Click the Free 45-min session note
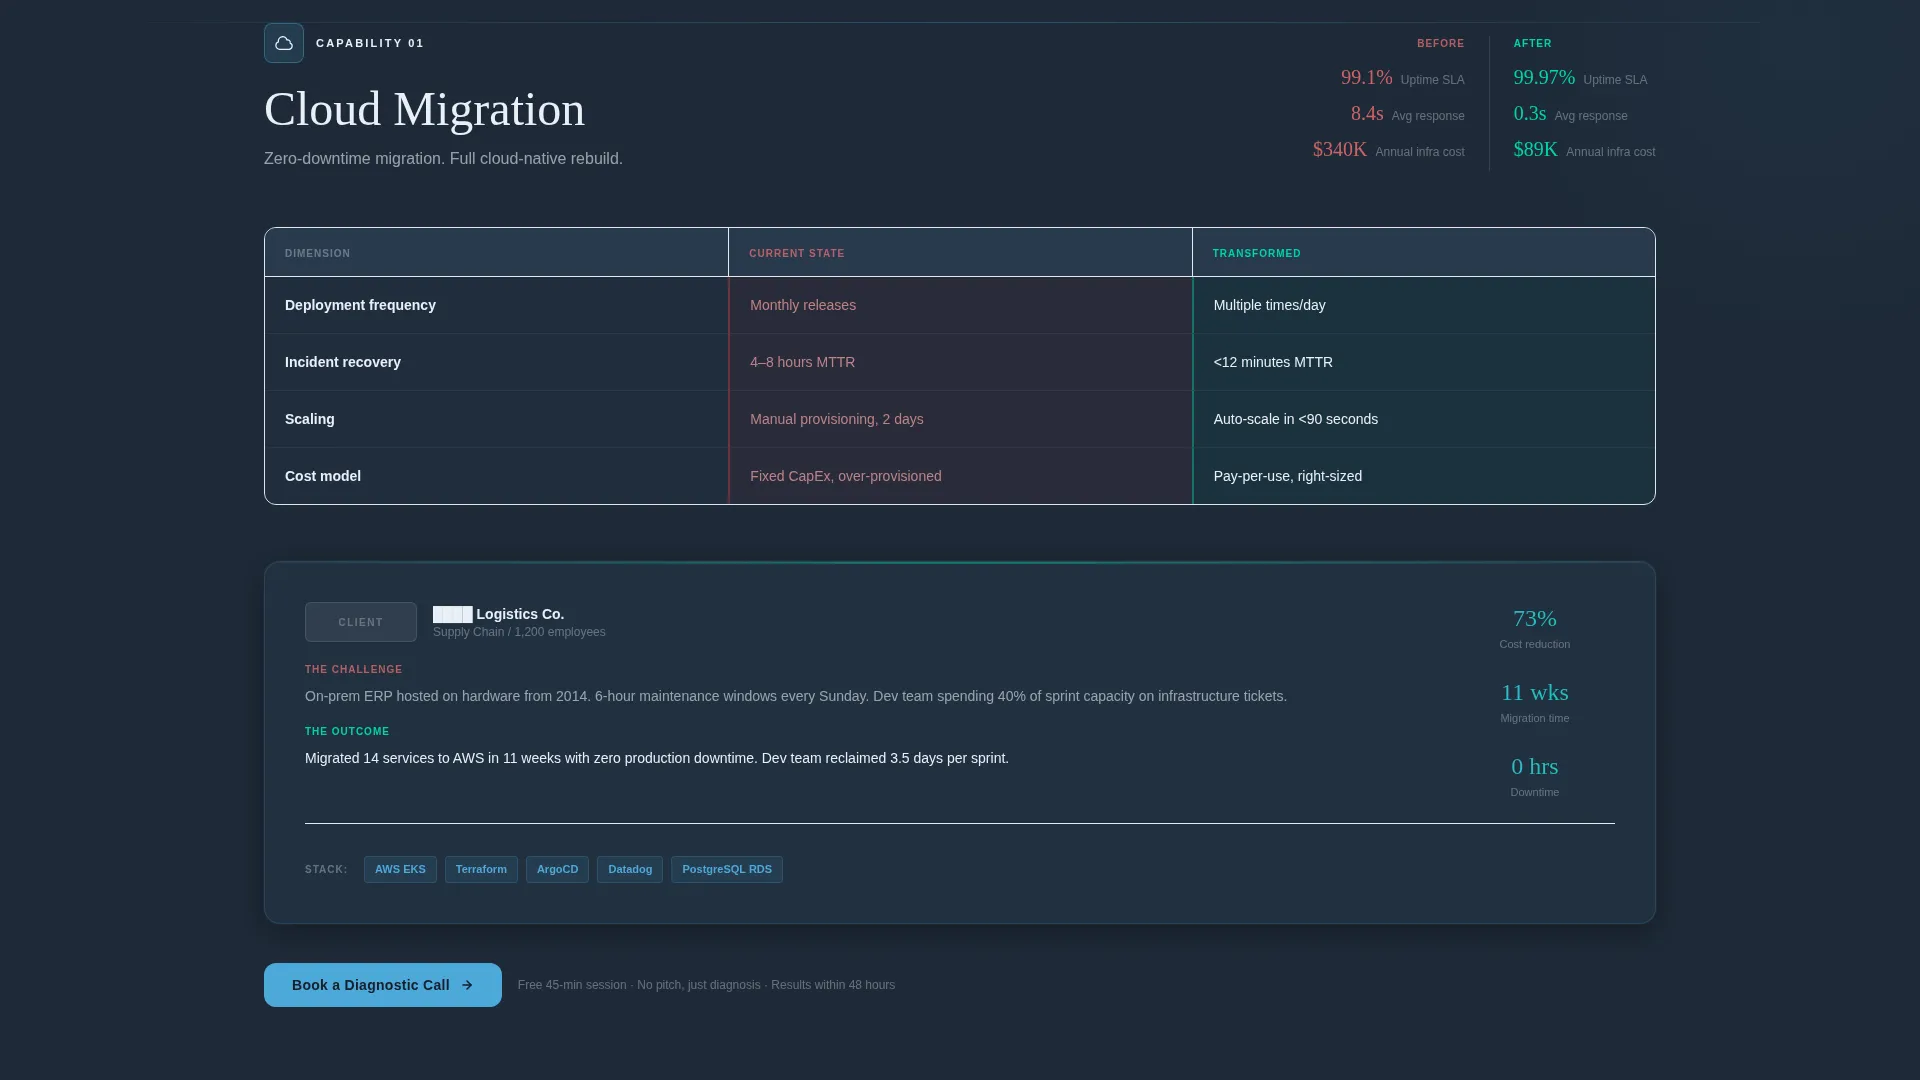Viewport: 1920px width, 1080px height. click(706, 985)
